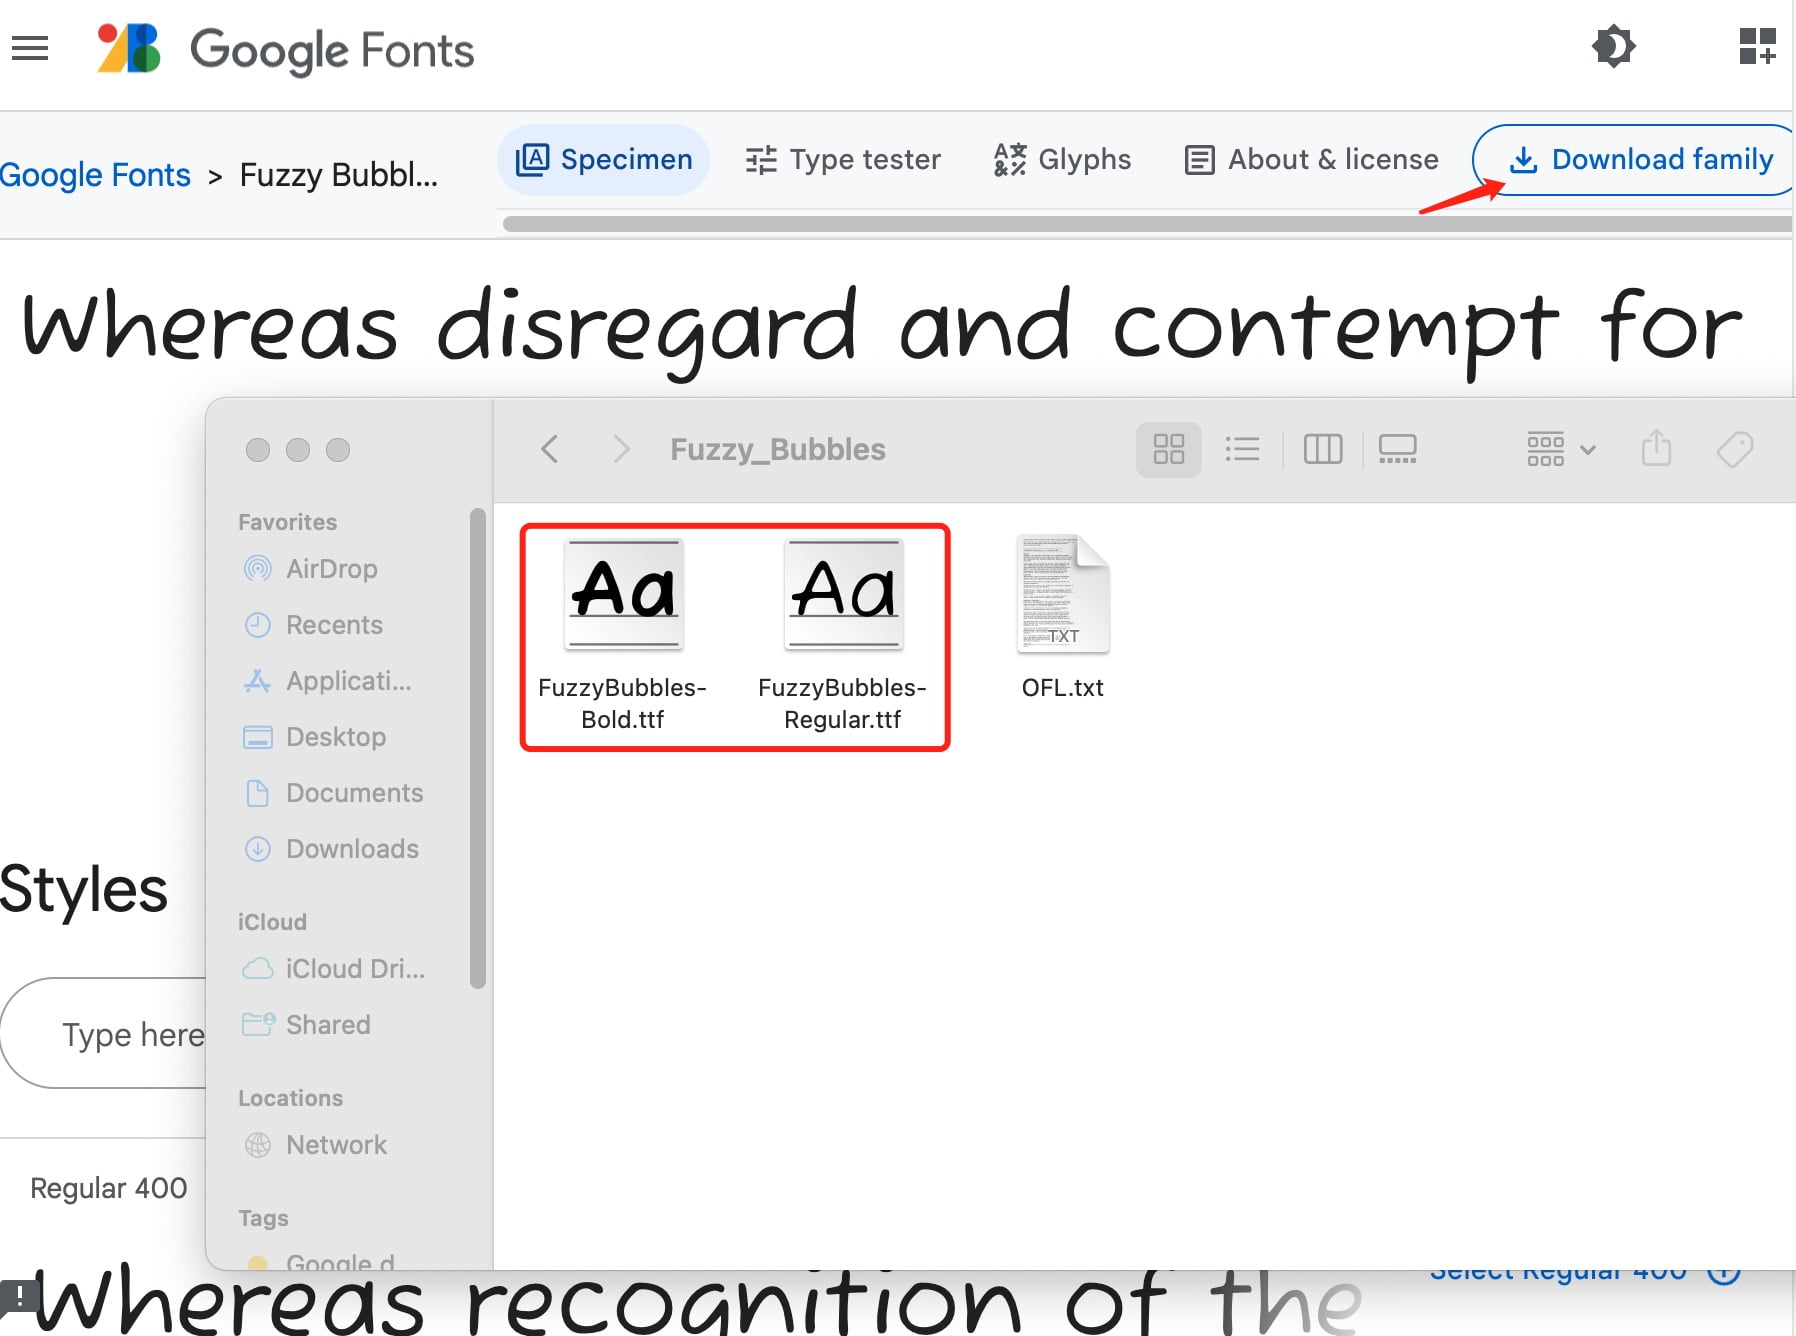Click the iCloud sidebar heading
Image resolution: width=1796 pixels, height=1336 pixels.
click(x=272, y=922)
